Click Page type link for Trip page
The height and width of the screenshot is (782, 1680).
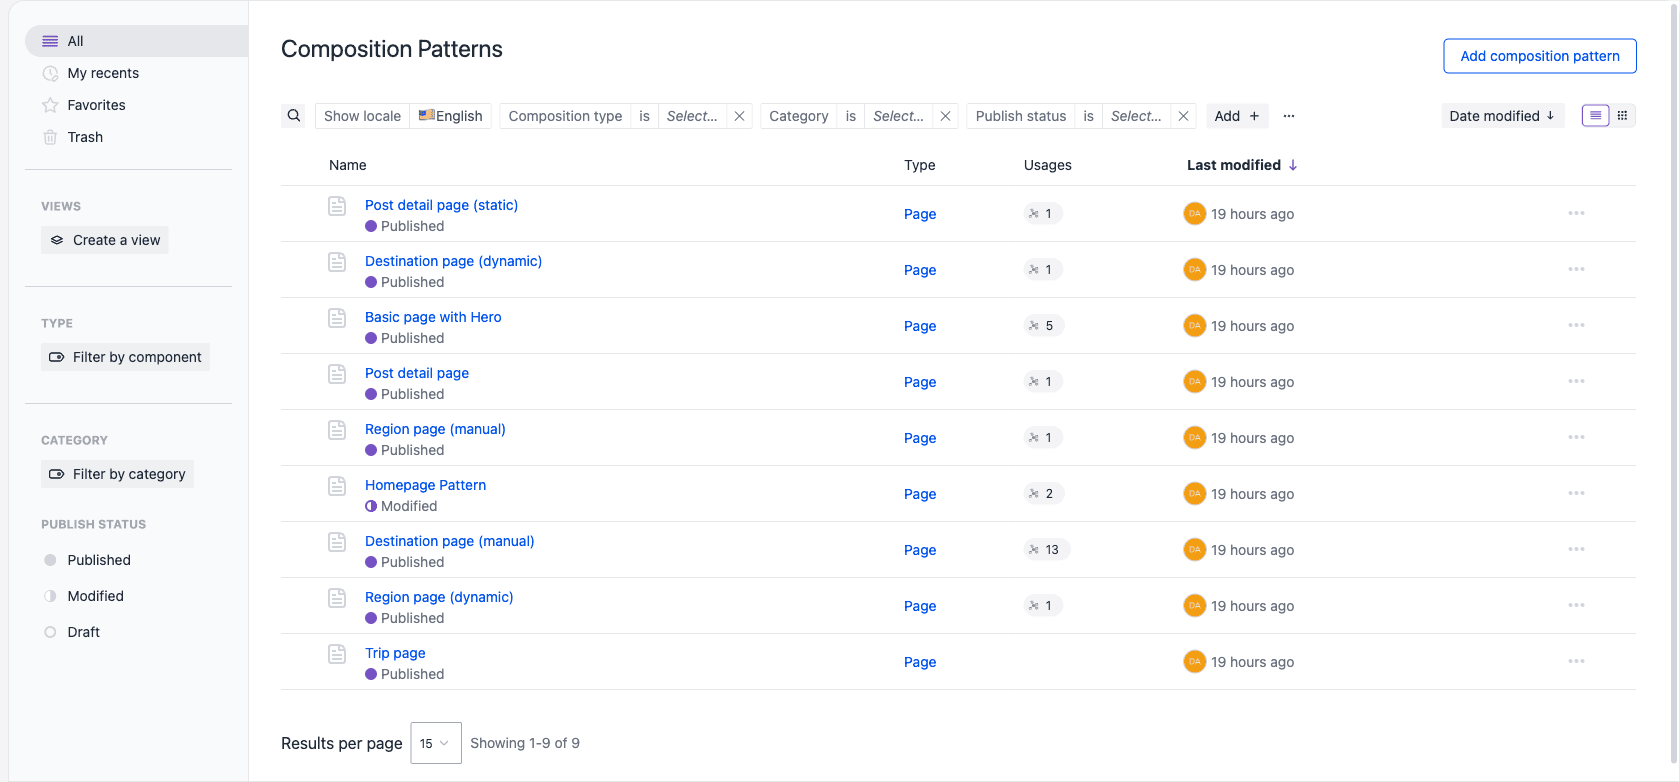click(920, 662)
